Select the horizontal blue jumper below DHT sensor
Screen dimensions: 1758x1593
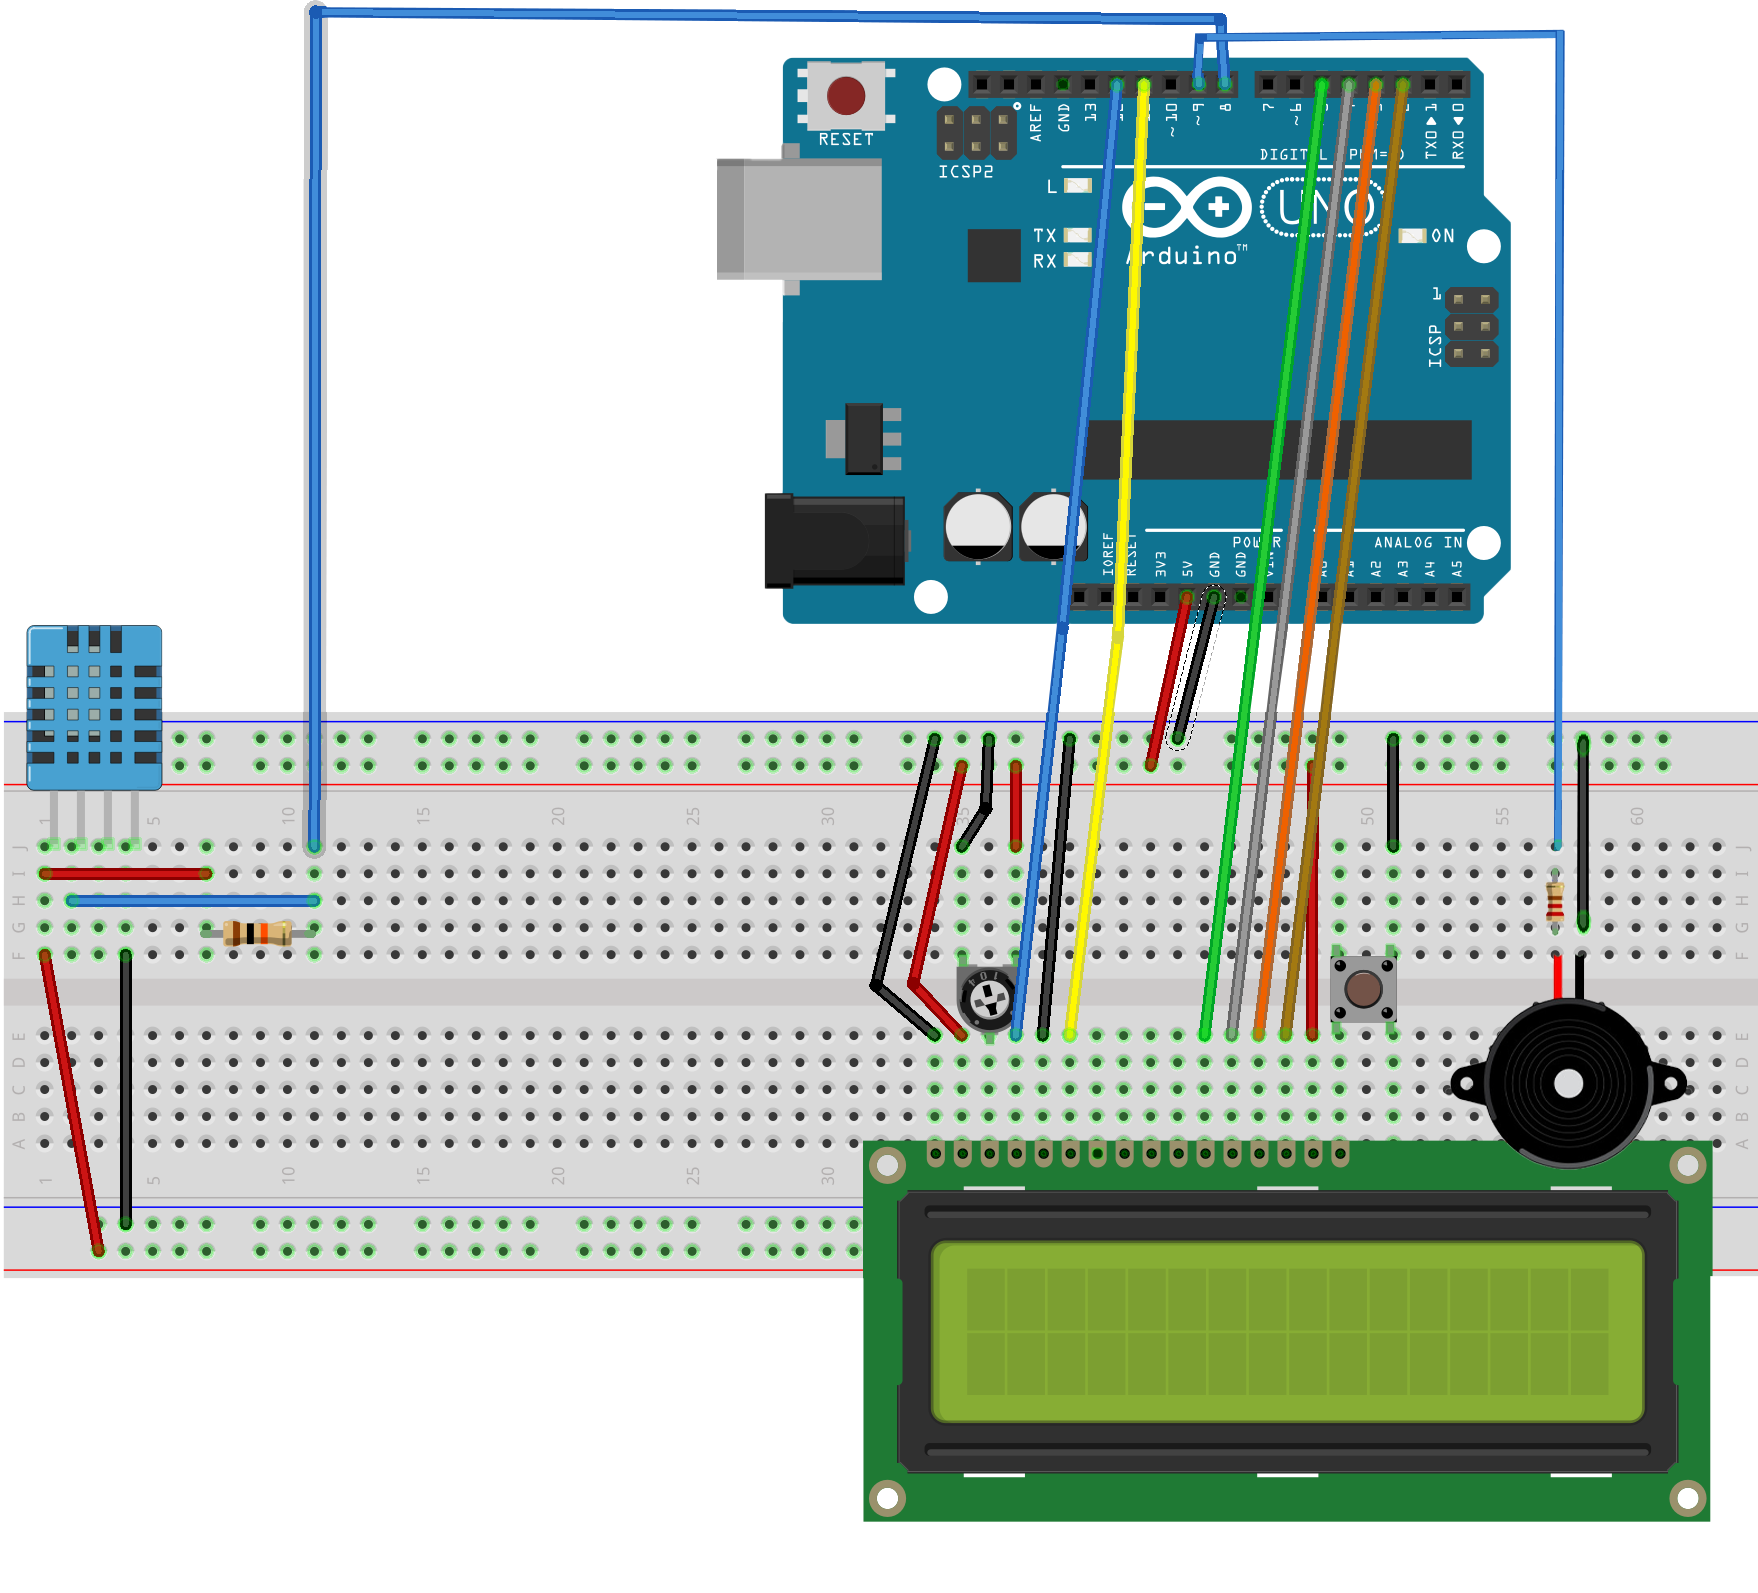pos(192,901)
